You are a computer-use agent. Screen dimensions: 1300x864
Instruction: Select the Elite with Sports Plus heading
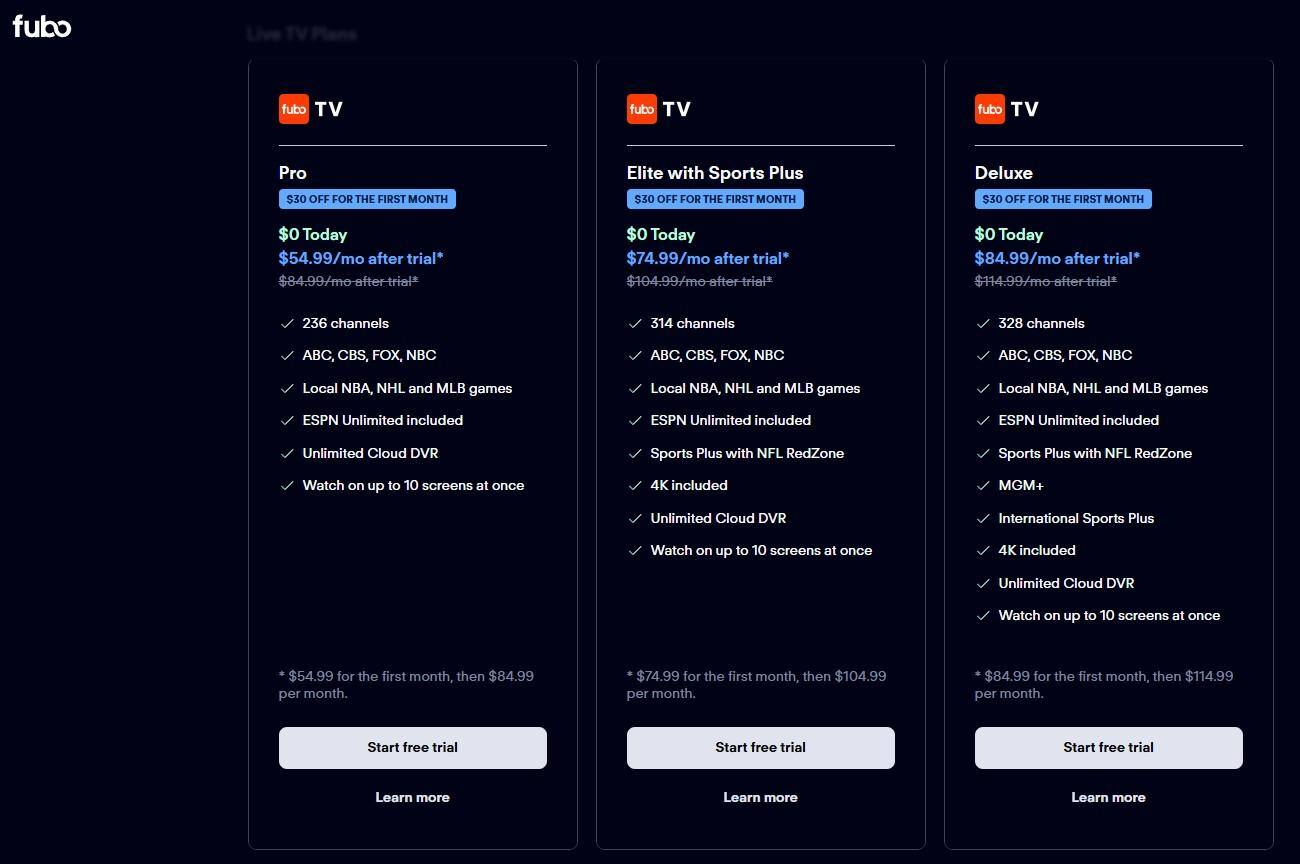click(x=715, y=173)
